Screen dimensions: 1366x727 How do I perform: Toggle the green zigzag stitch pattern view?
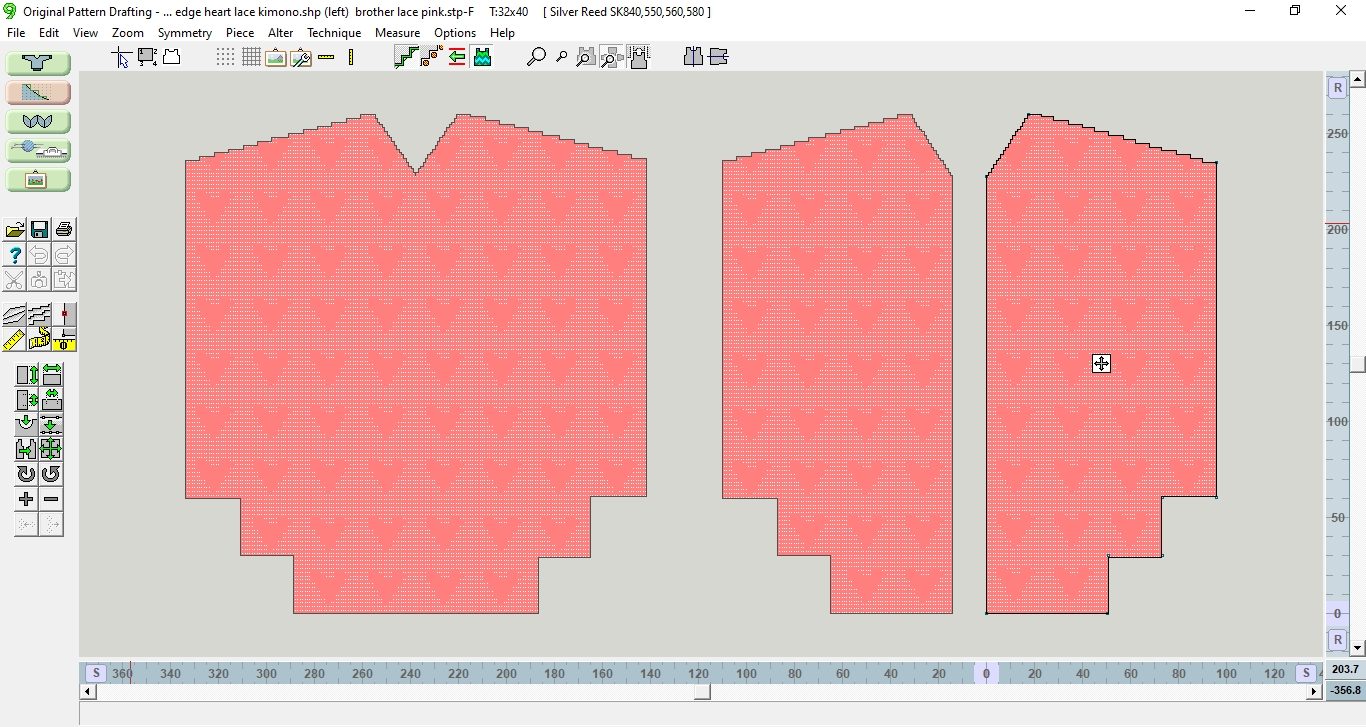[482, 58]
